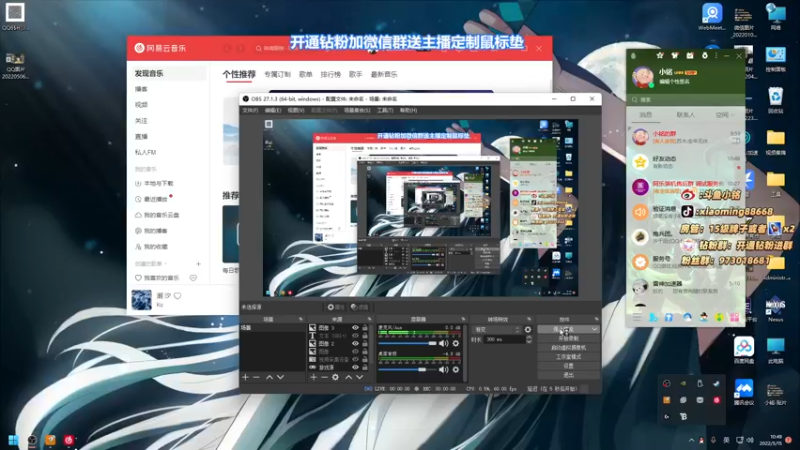Like the song 潮汐 with the heart icon
800x450 pixels.
coord(178,295)
